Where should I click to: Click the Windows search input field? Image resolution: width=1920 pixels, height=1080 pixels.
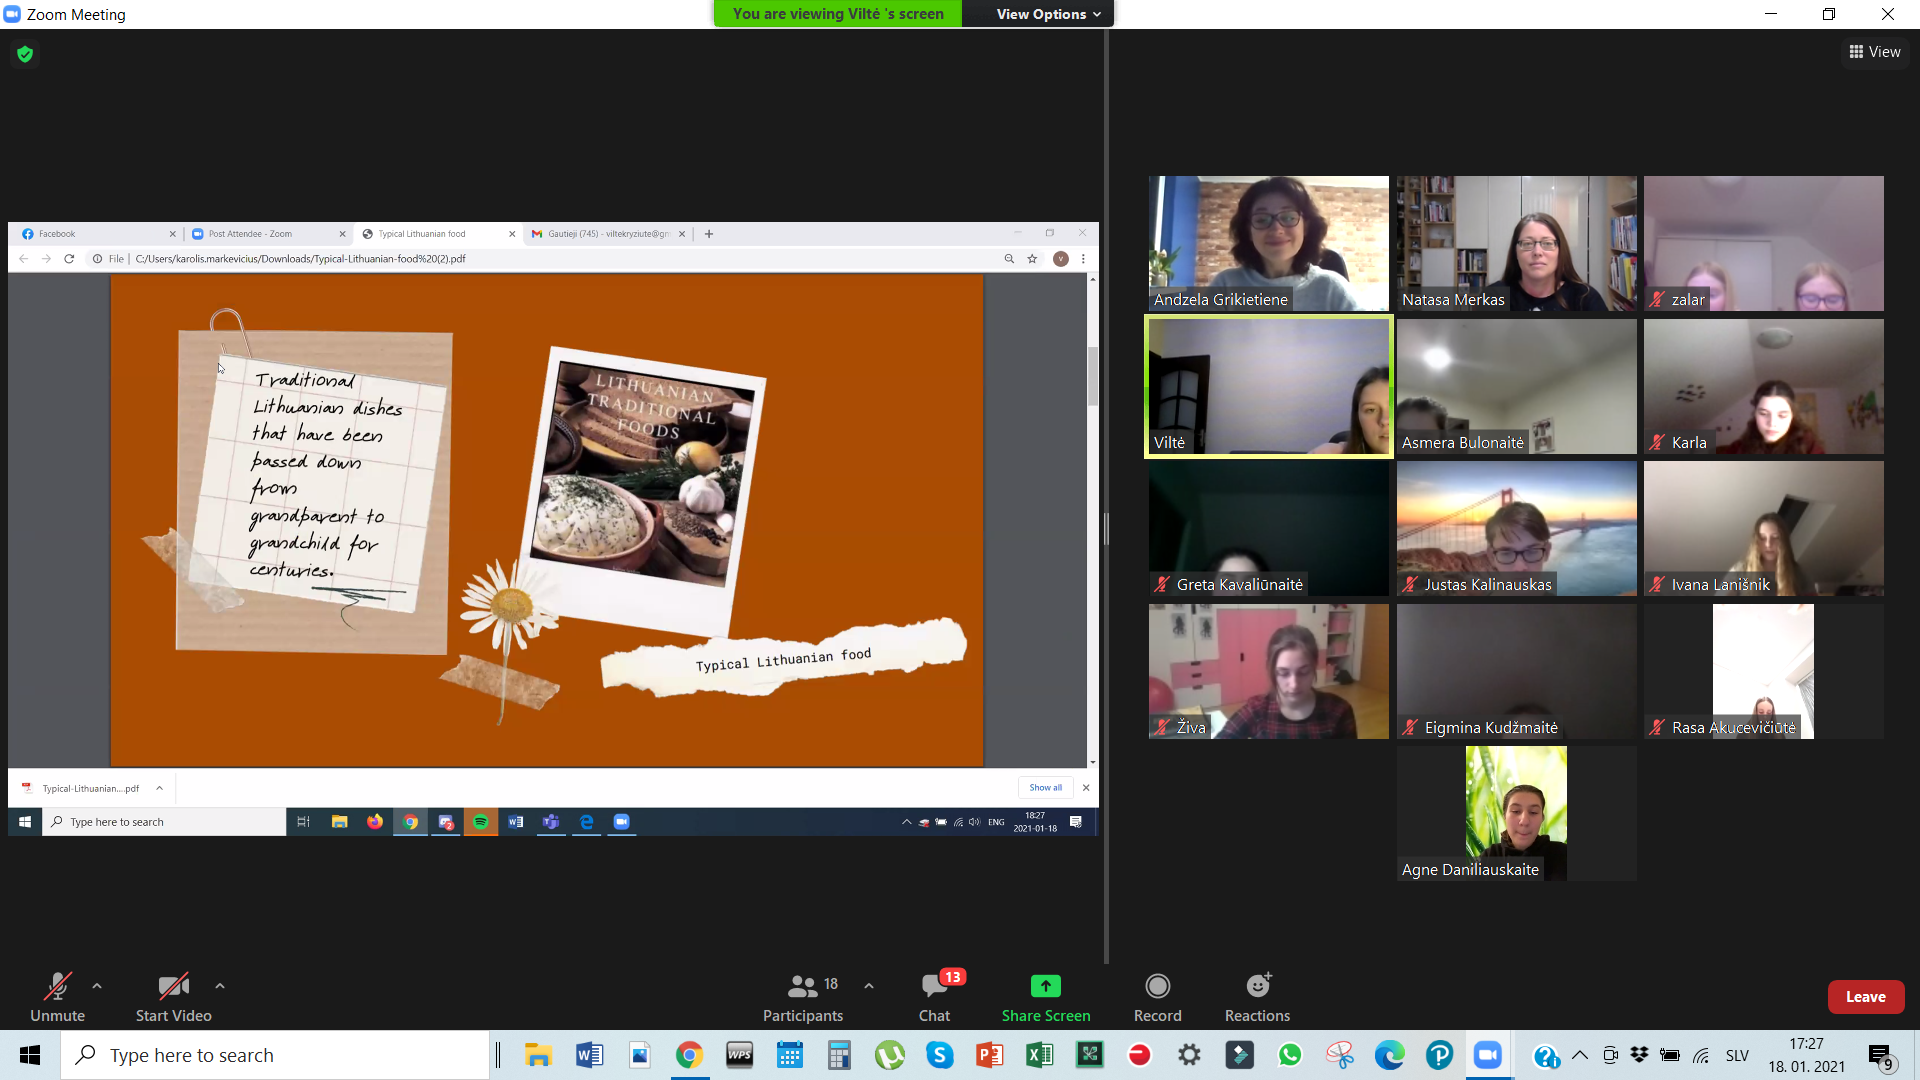pyautogui.click(x=275, y=1055)
